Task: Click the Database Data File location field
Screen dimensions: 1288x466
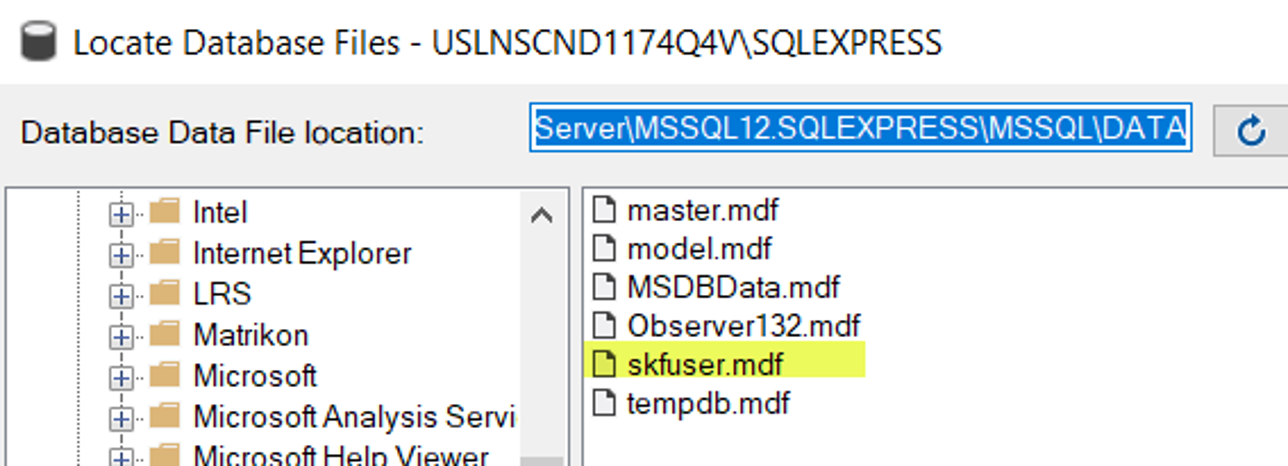Action: (x=861, y=129)
